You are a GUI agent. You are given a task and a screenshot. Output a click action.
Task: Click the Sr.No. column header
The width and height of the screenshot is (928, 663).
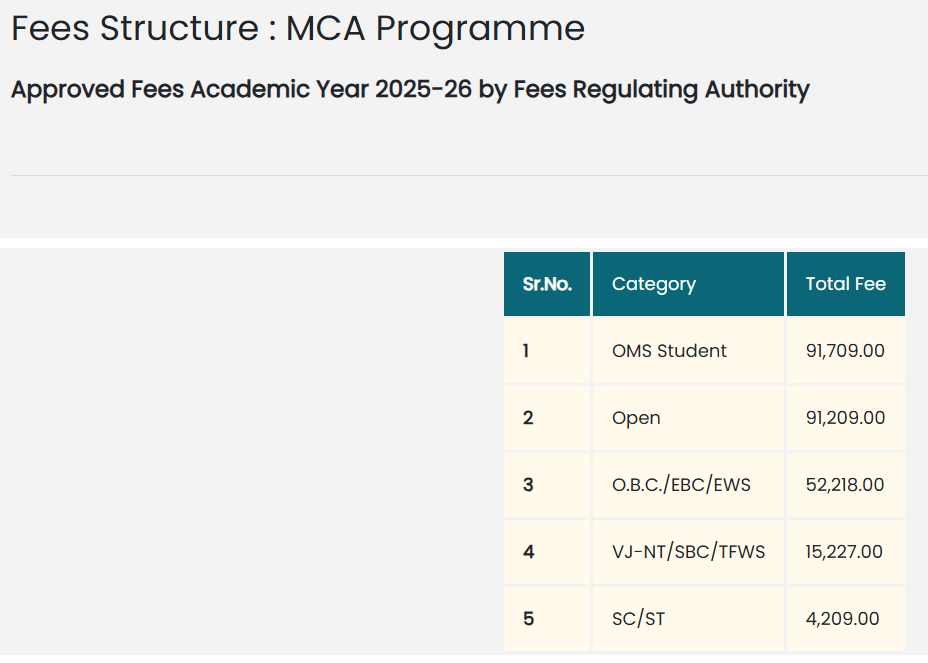click(x=547, y=284)
